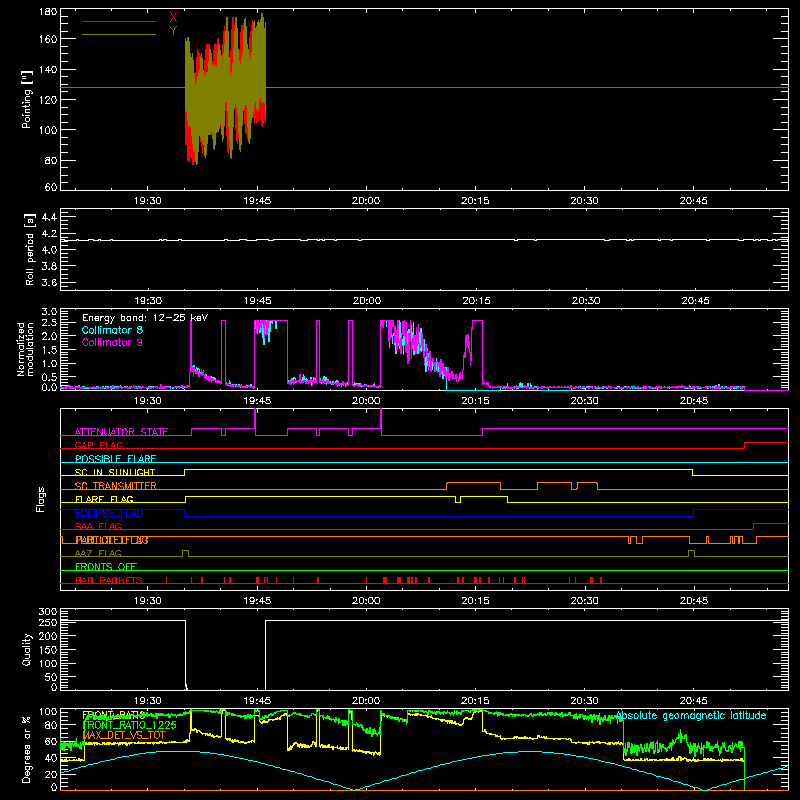Select the Y legend label in Pointing plot
Screen dimensions: 800x800
[x=173, y=31]
